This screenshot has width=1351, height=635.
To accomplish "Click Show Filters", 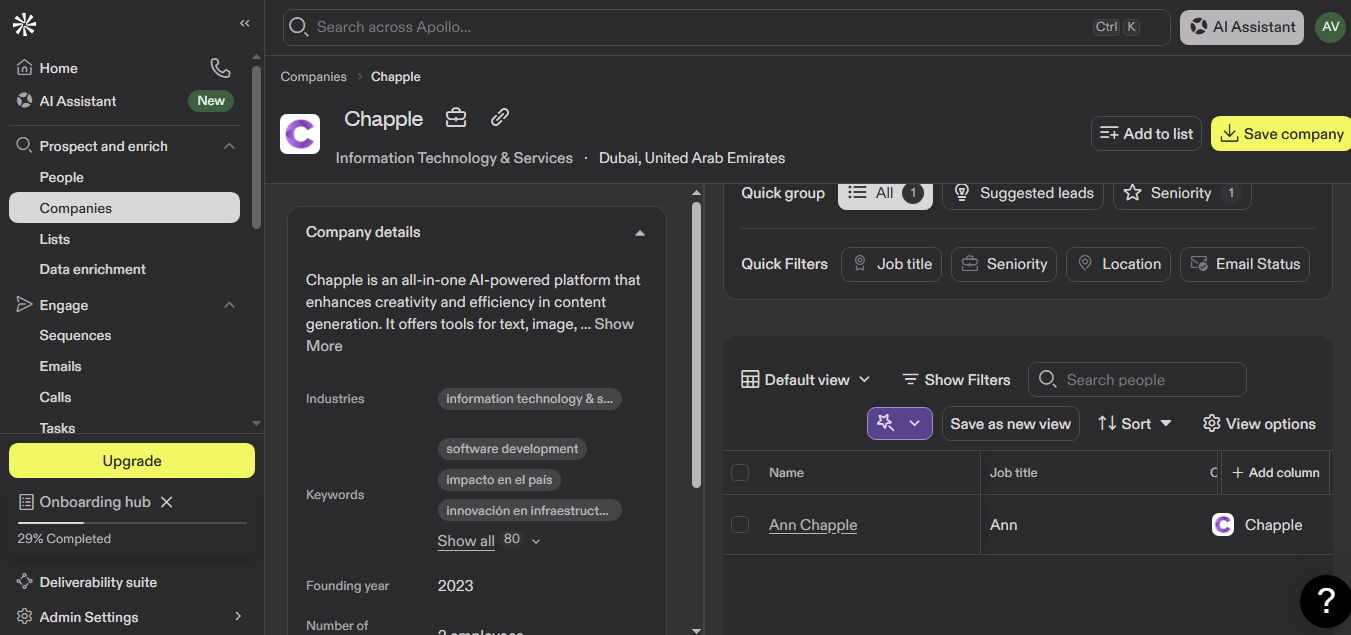I will coord(956,380).
